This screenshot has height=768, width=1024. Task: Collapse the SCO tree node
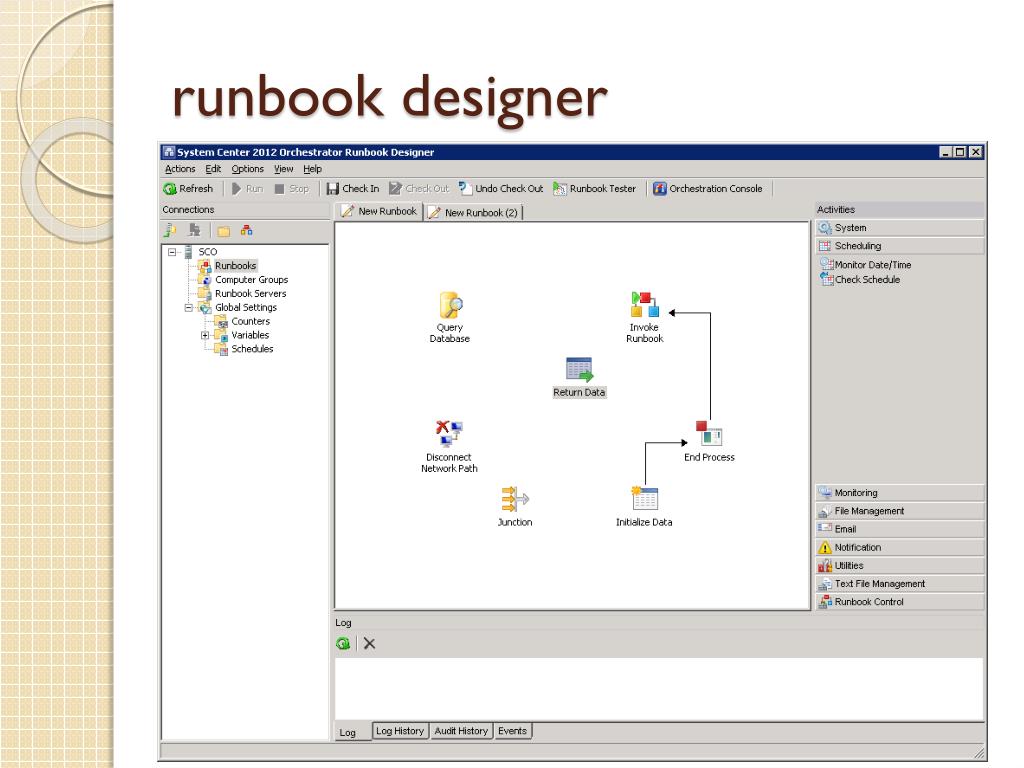click(172, 252)
